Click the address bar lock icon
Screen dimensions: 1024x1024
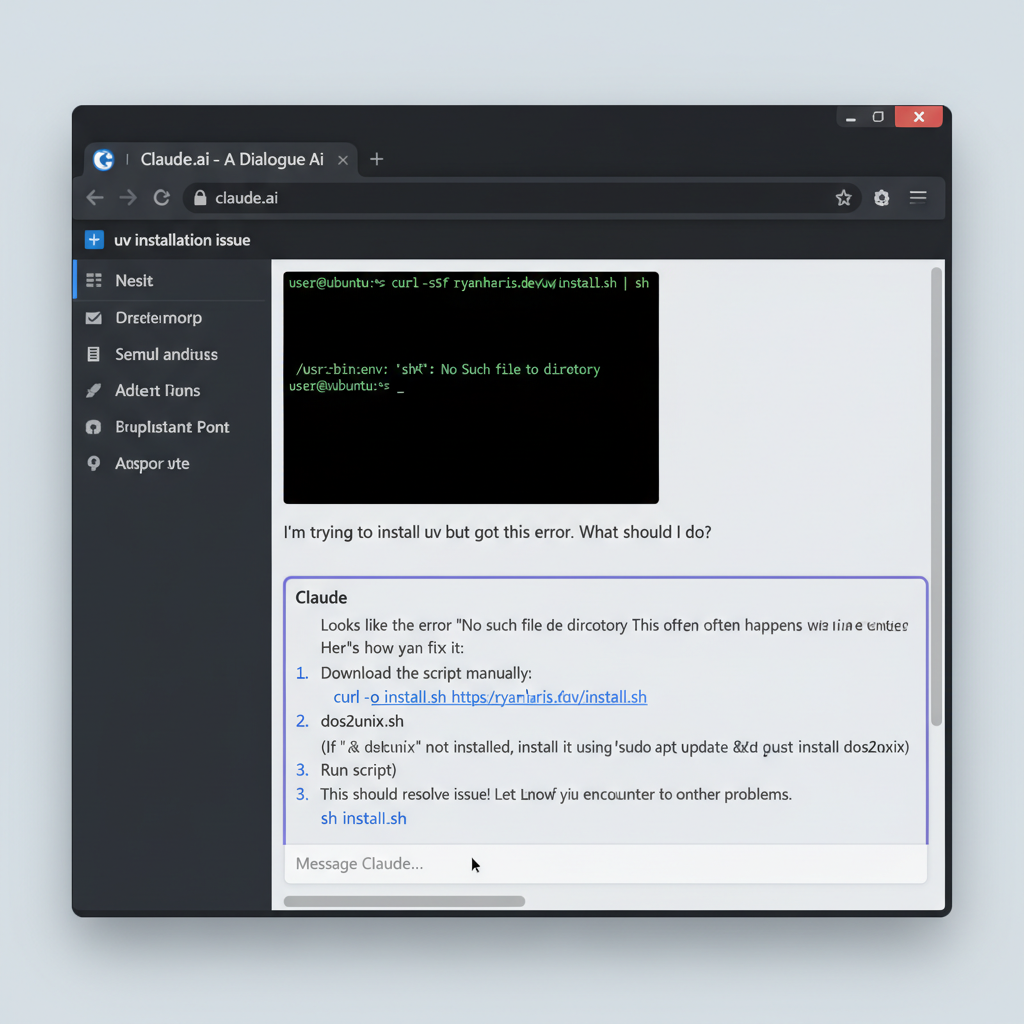click(x=200, y=198)
